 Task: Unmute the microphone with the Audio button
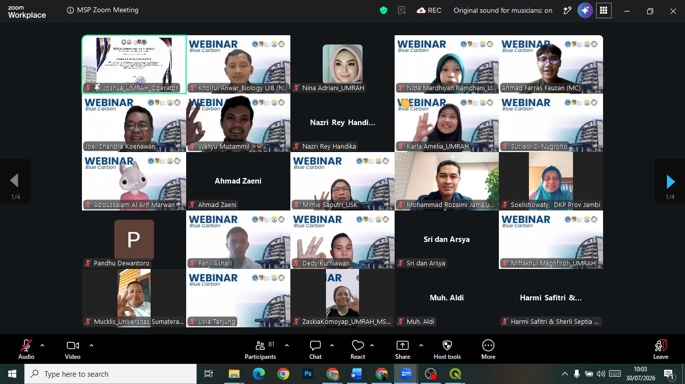(x=26, y=349)
